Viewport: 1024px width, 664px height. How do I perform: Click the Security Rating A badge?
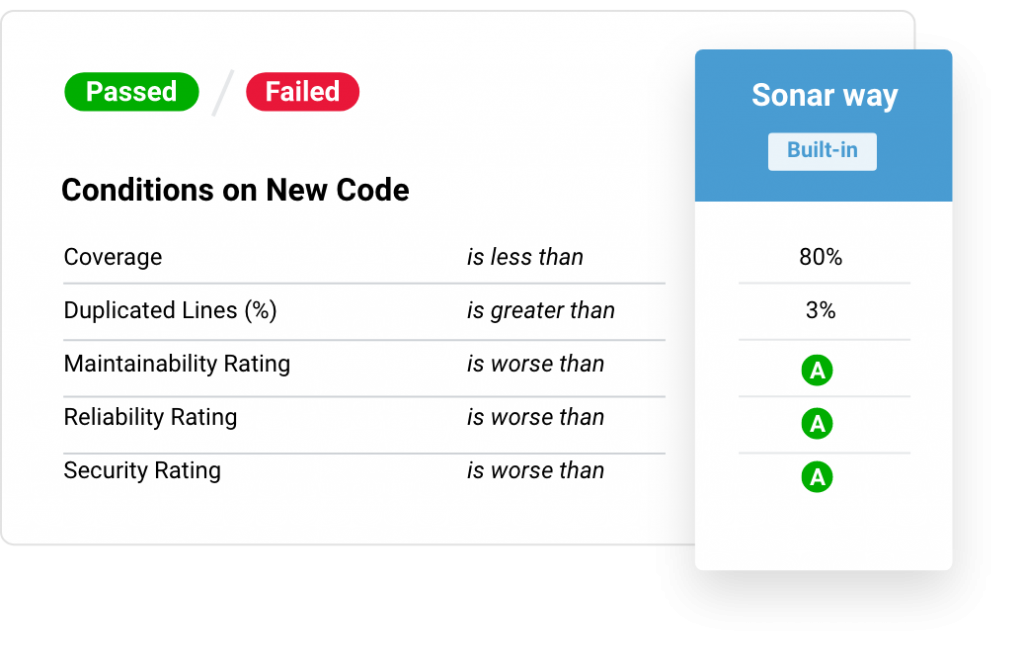[x=817, y=477]
